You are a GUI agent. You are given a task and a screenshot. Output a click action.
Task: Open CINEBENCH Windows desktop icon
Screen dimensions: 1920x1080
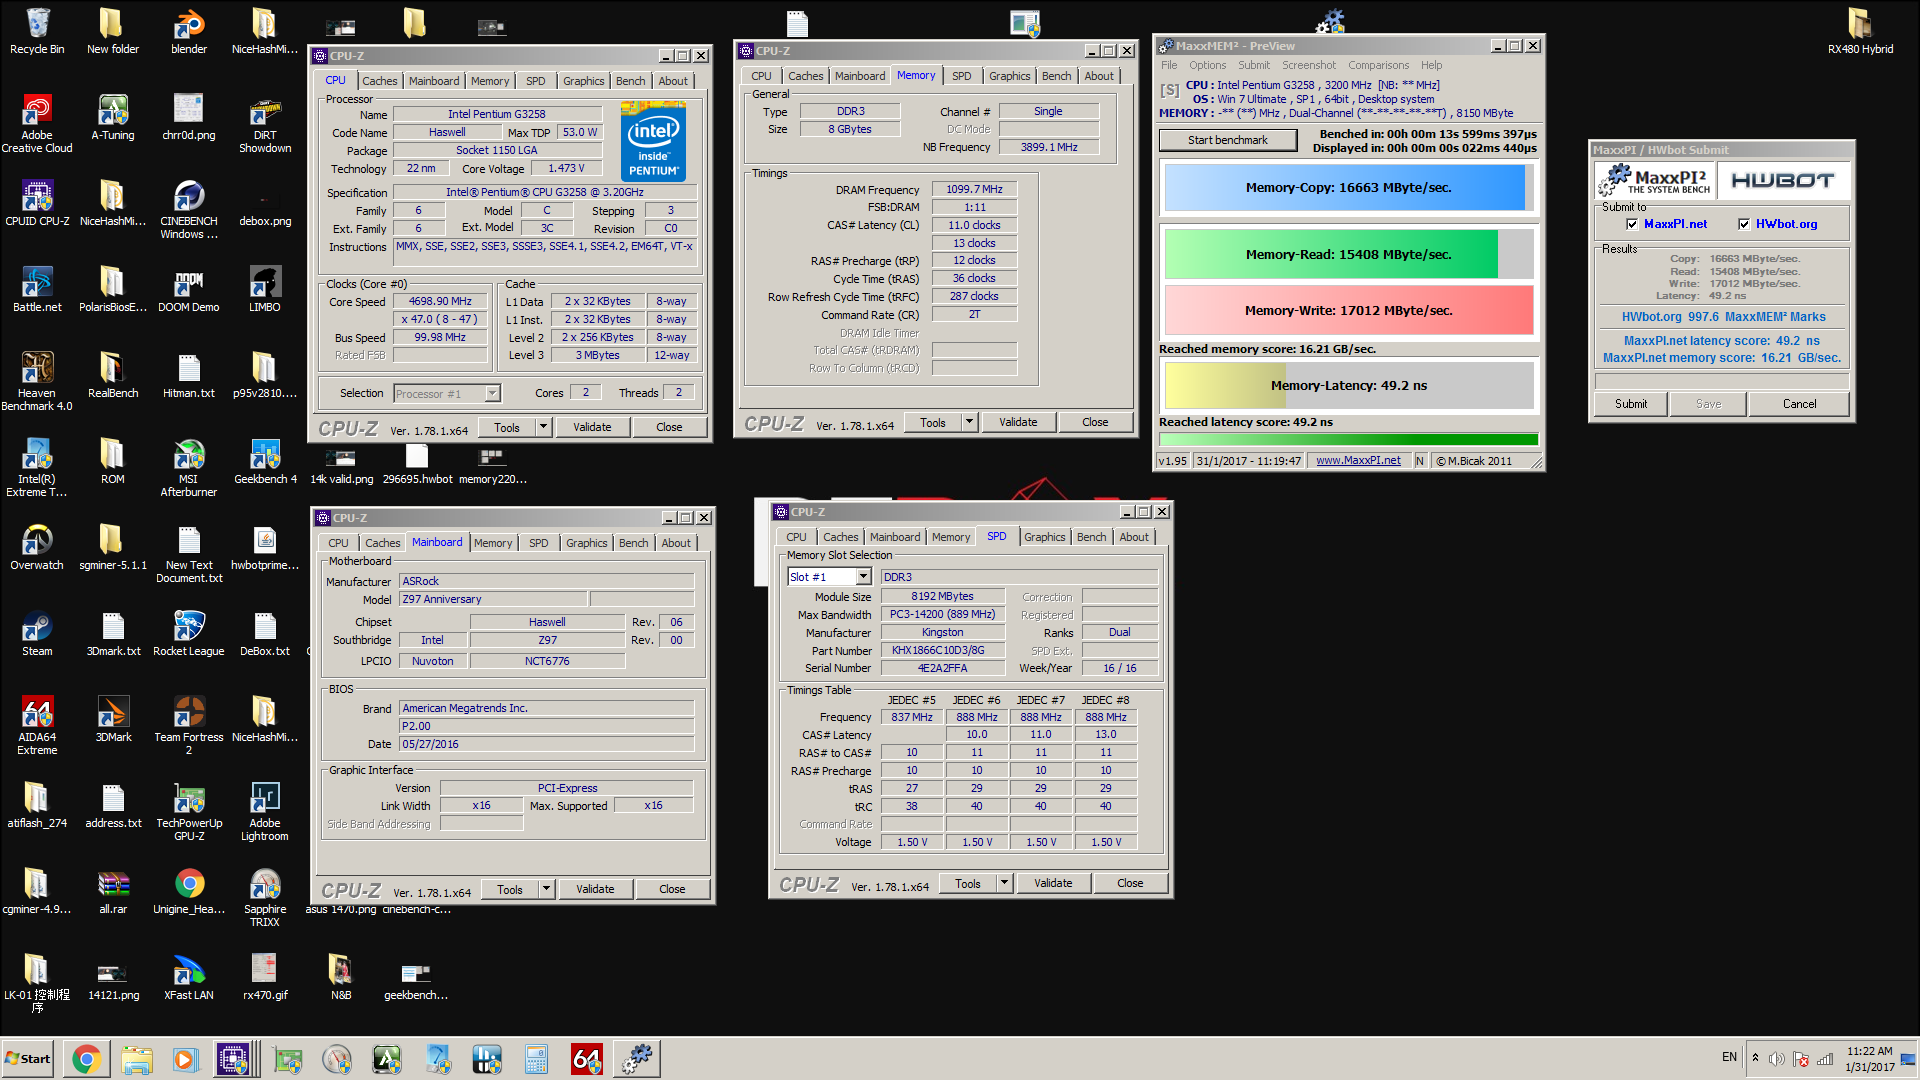coord(189,210)
